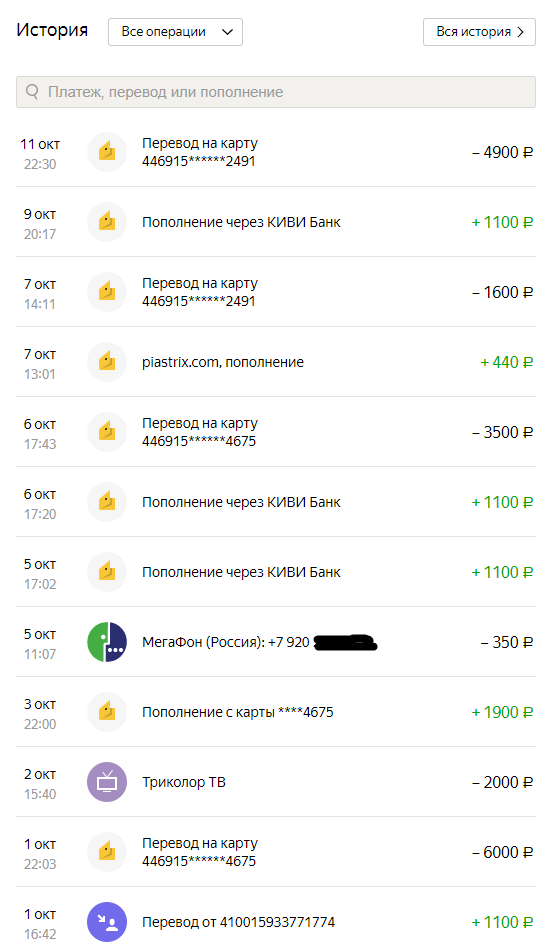The image size is (552, 950).
Task: Open Вся история full history button
Action: point(479,32)
